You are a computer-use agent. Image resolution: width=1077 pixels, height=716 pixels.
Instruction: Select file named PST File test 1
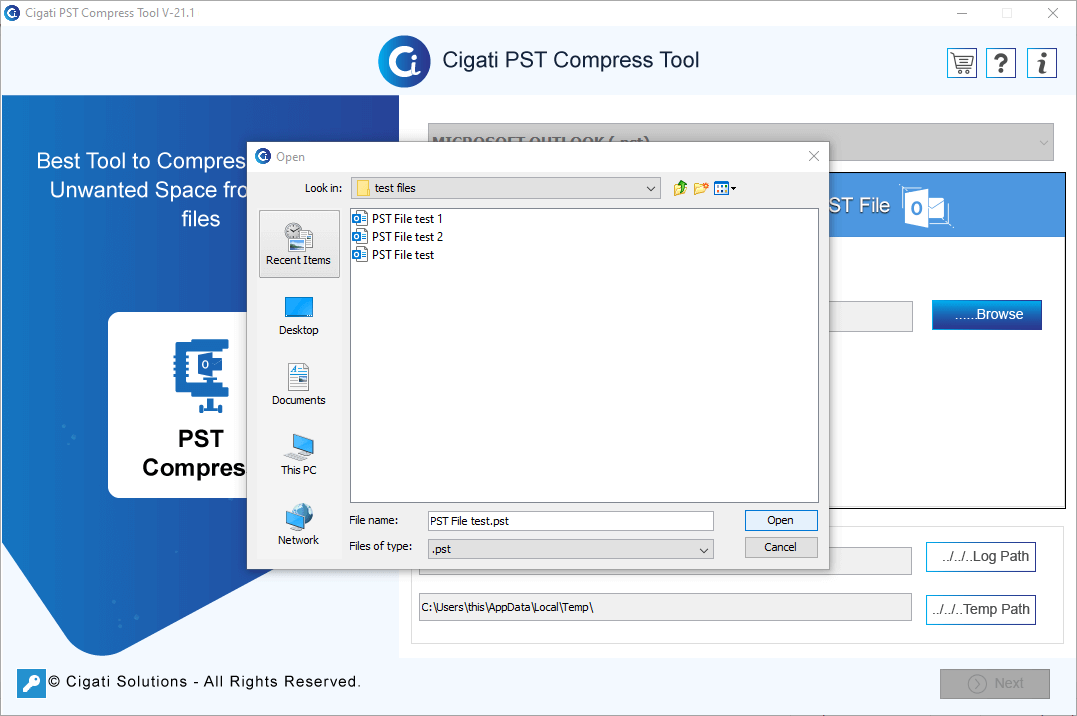(x=407, y=219)
